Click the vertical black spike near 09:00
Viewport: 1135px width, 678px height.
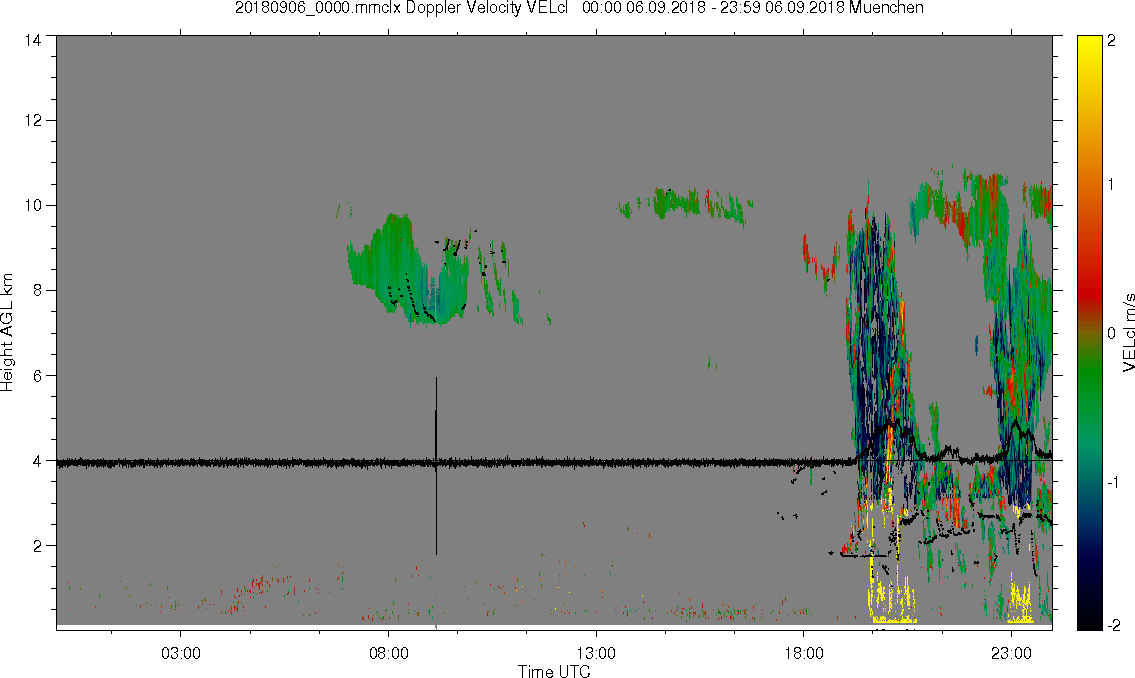(436, 465)
